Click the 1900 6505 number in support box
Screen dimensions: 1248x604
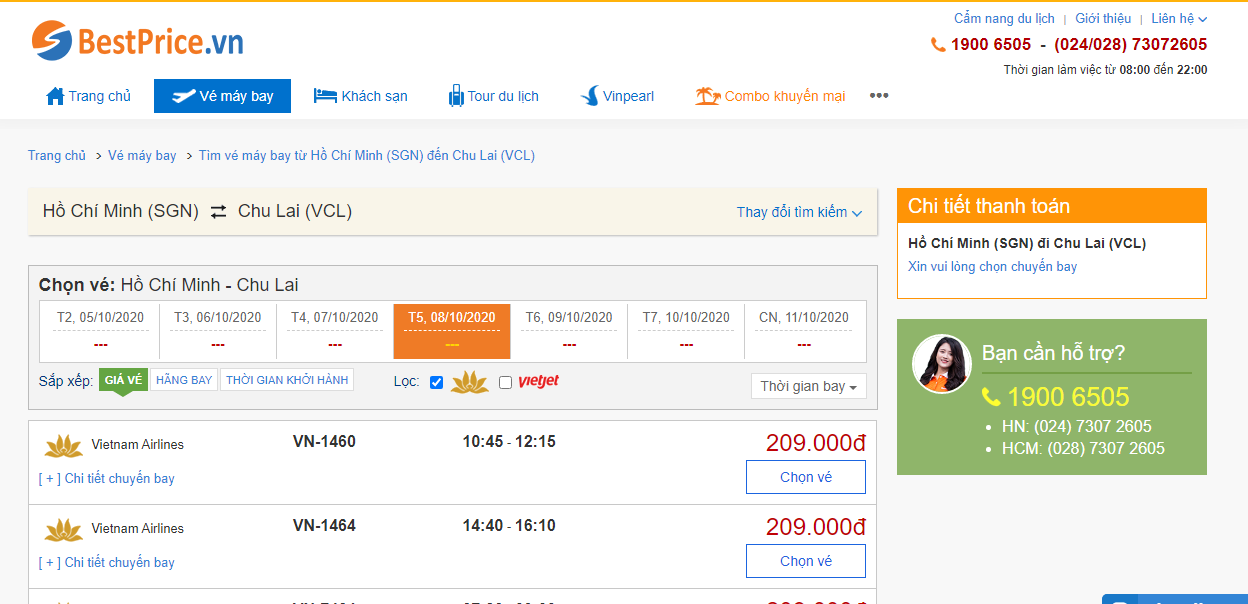1068,397
